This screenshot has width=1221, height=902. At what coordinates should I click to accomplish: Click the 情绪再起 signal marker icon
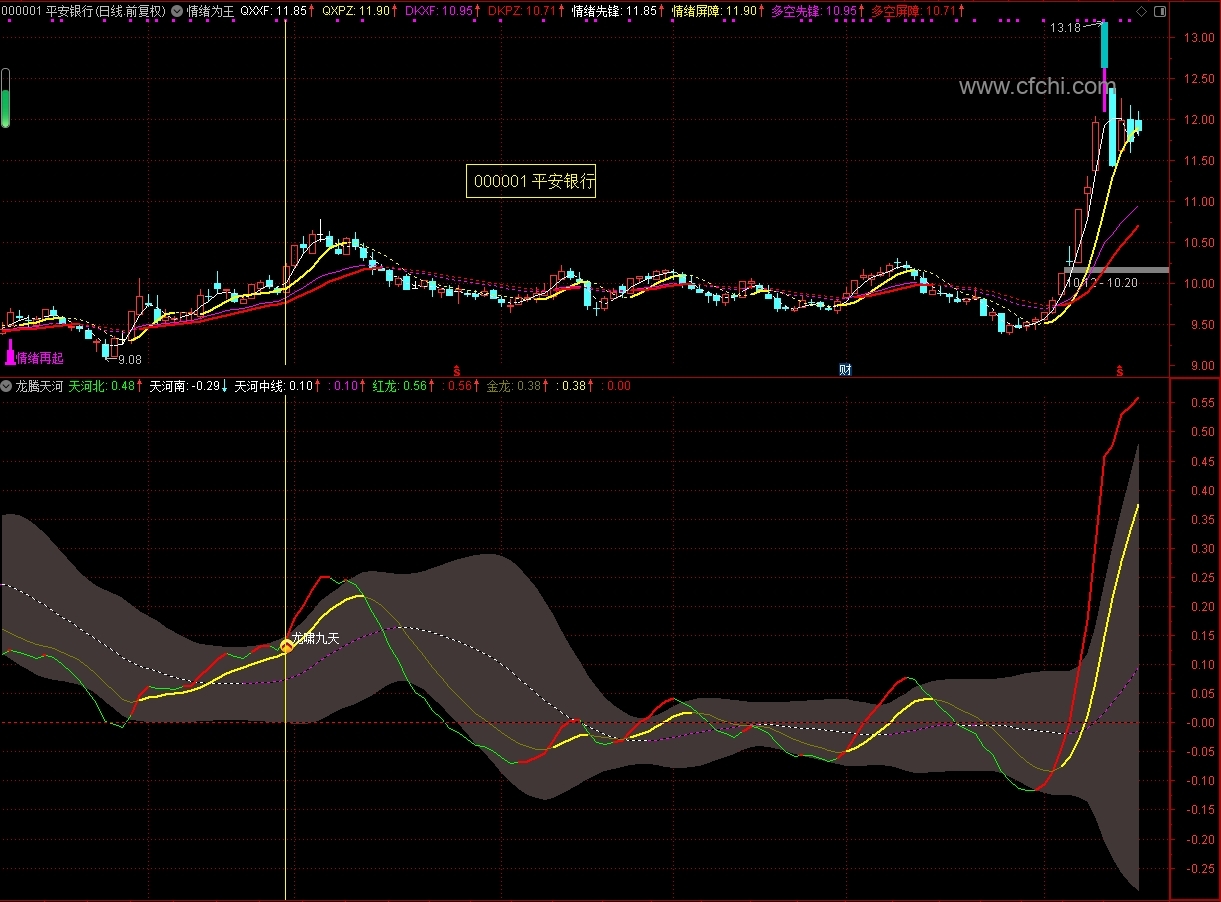[10, 351]
